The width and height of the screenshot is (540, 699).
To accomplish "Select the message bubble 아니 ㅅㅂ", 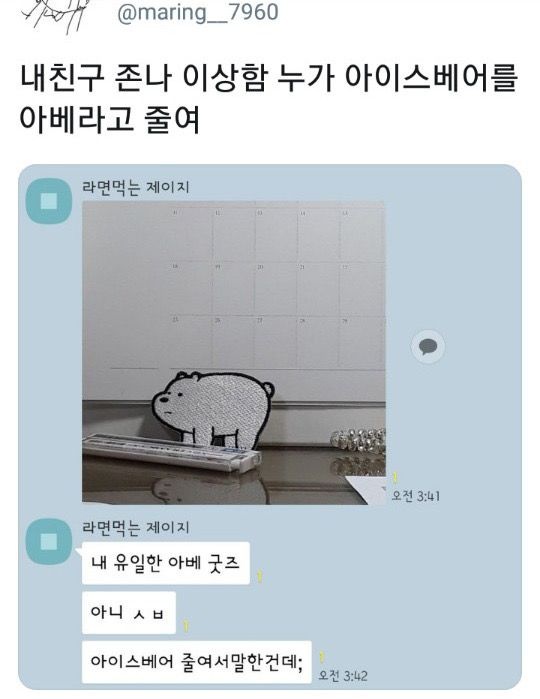I will pos(128,612).
